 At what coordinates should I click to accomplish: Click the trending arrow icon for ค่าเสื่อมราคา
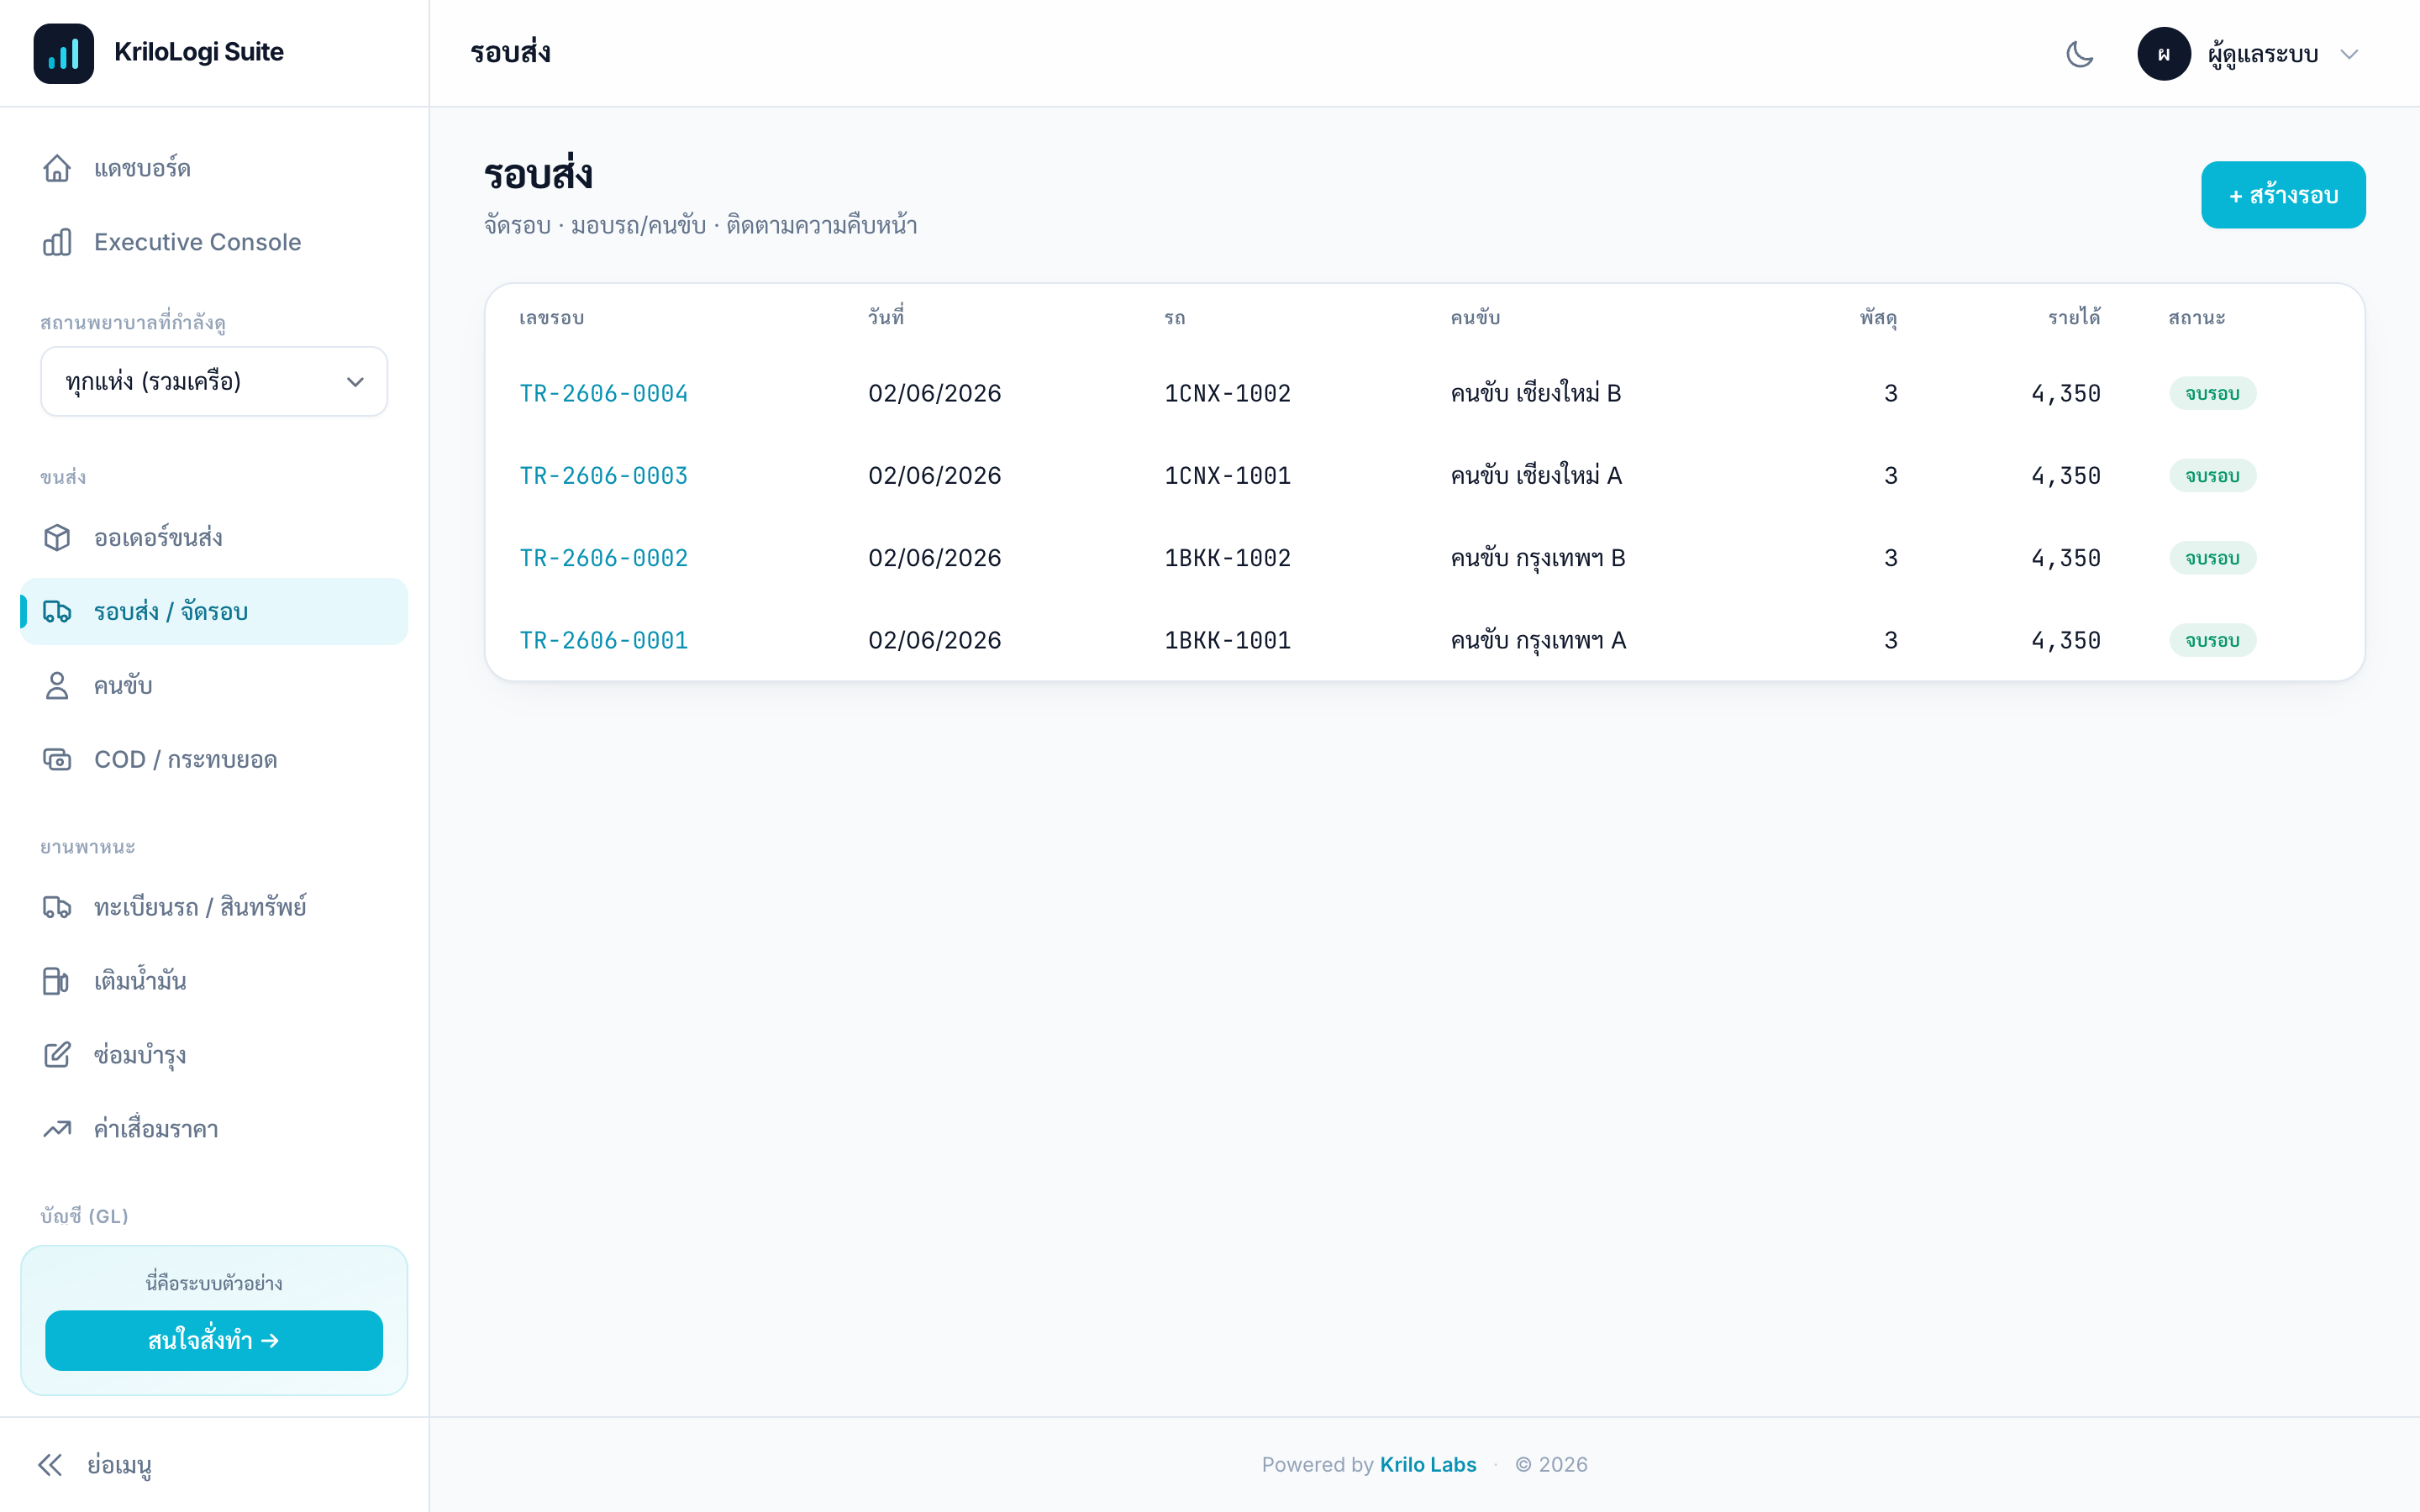57,1129
